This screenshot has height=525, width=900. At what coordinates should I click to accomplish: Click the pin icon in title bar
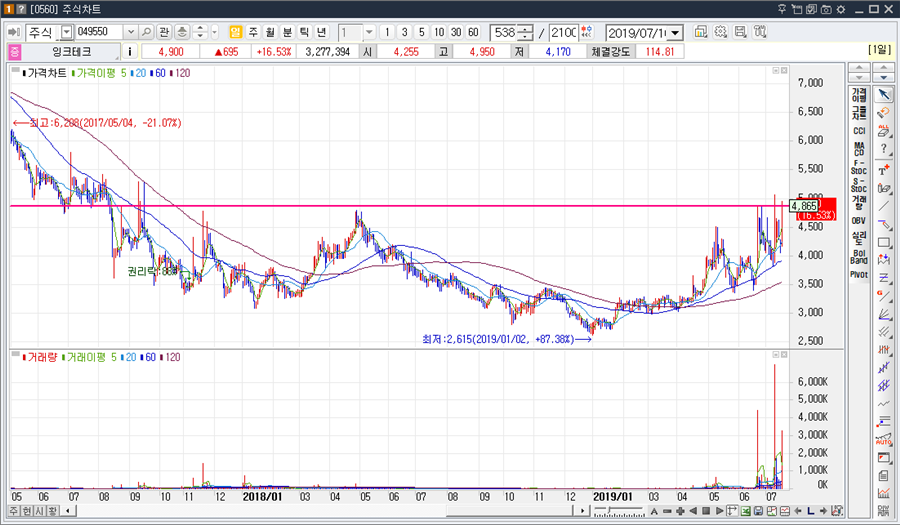(782, 9)
